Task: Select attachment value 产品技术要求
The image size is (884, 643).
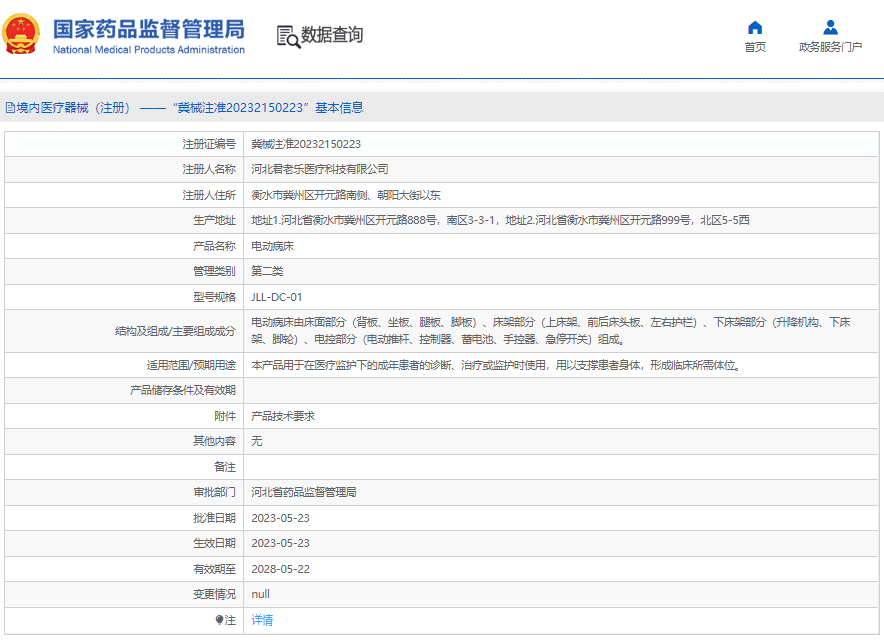Action: tap(283, 416)
